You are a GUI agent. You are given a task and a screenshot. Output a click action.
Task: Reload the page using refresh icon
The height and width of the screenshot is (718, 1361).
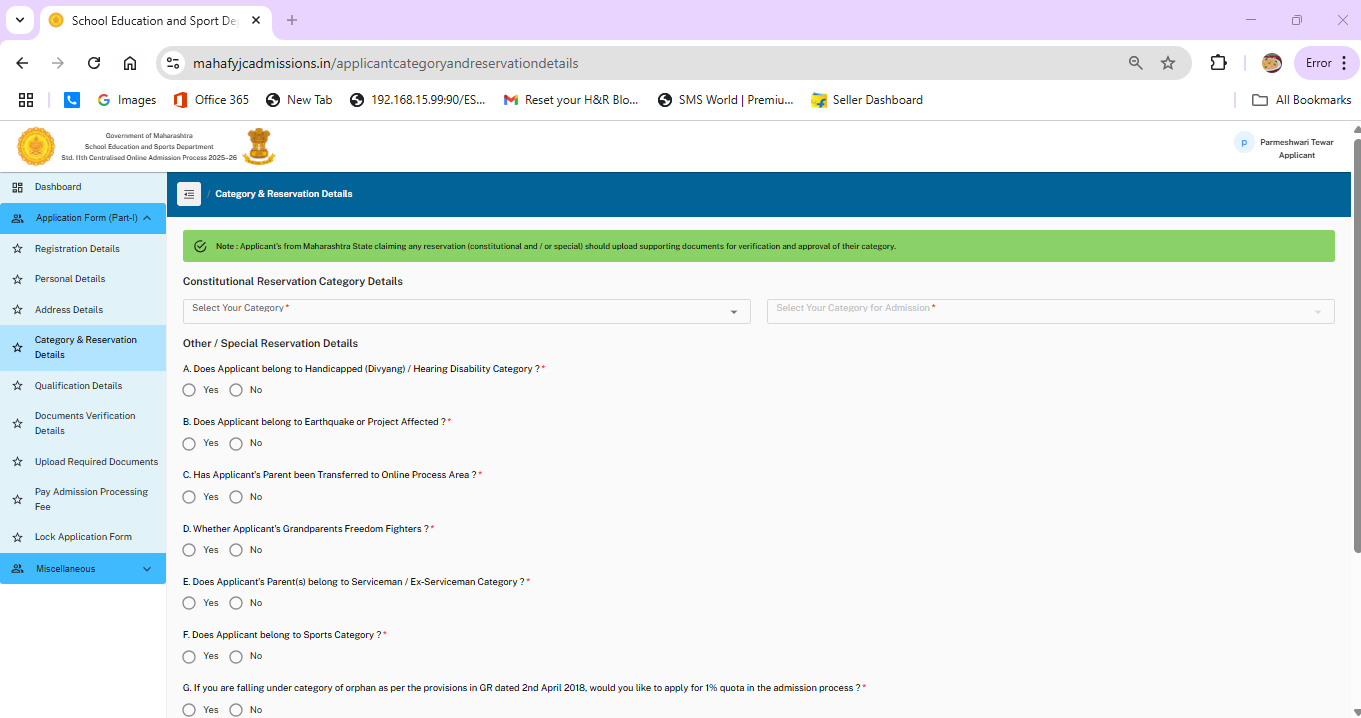tap(94, 63)
